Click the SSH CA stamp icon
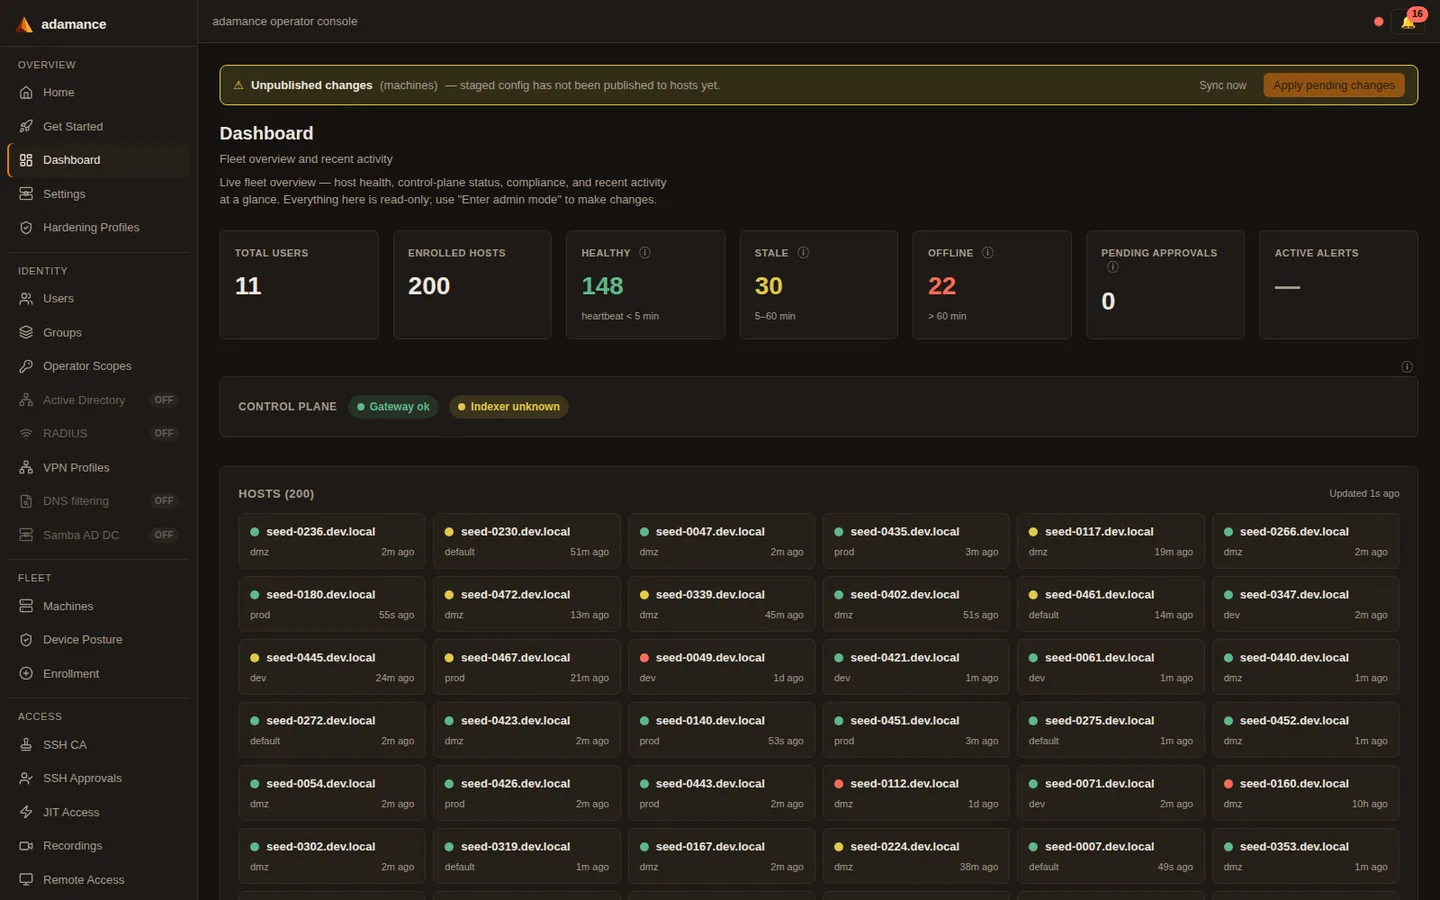 click(26, 744)
